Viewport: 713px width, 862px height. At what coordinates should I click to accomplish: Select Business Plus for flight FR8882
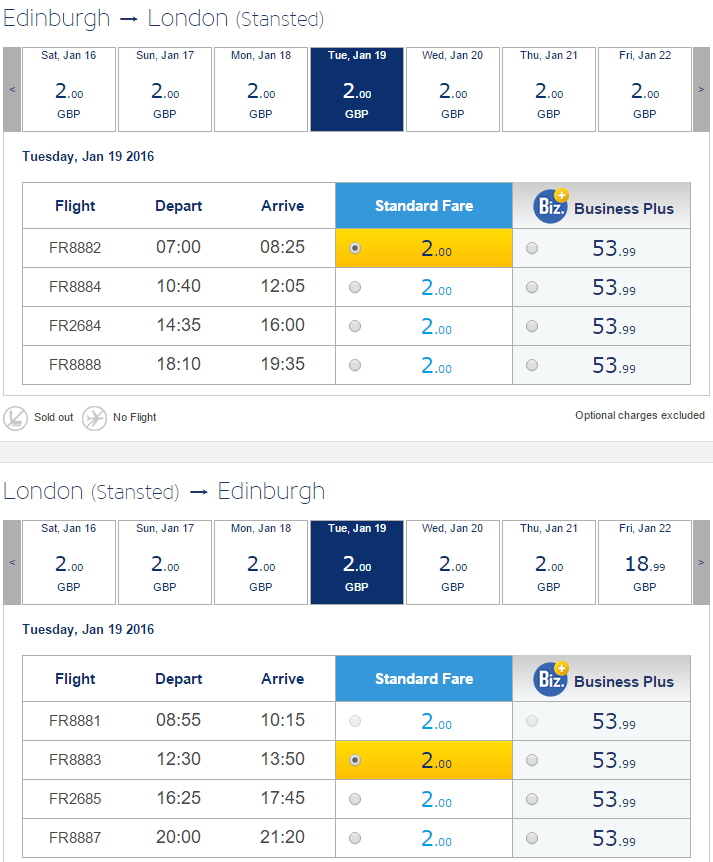tap(532, 248)
